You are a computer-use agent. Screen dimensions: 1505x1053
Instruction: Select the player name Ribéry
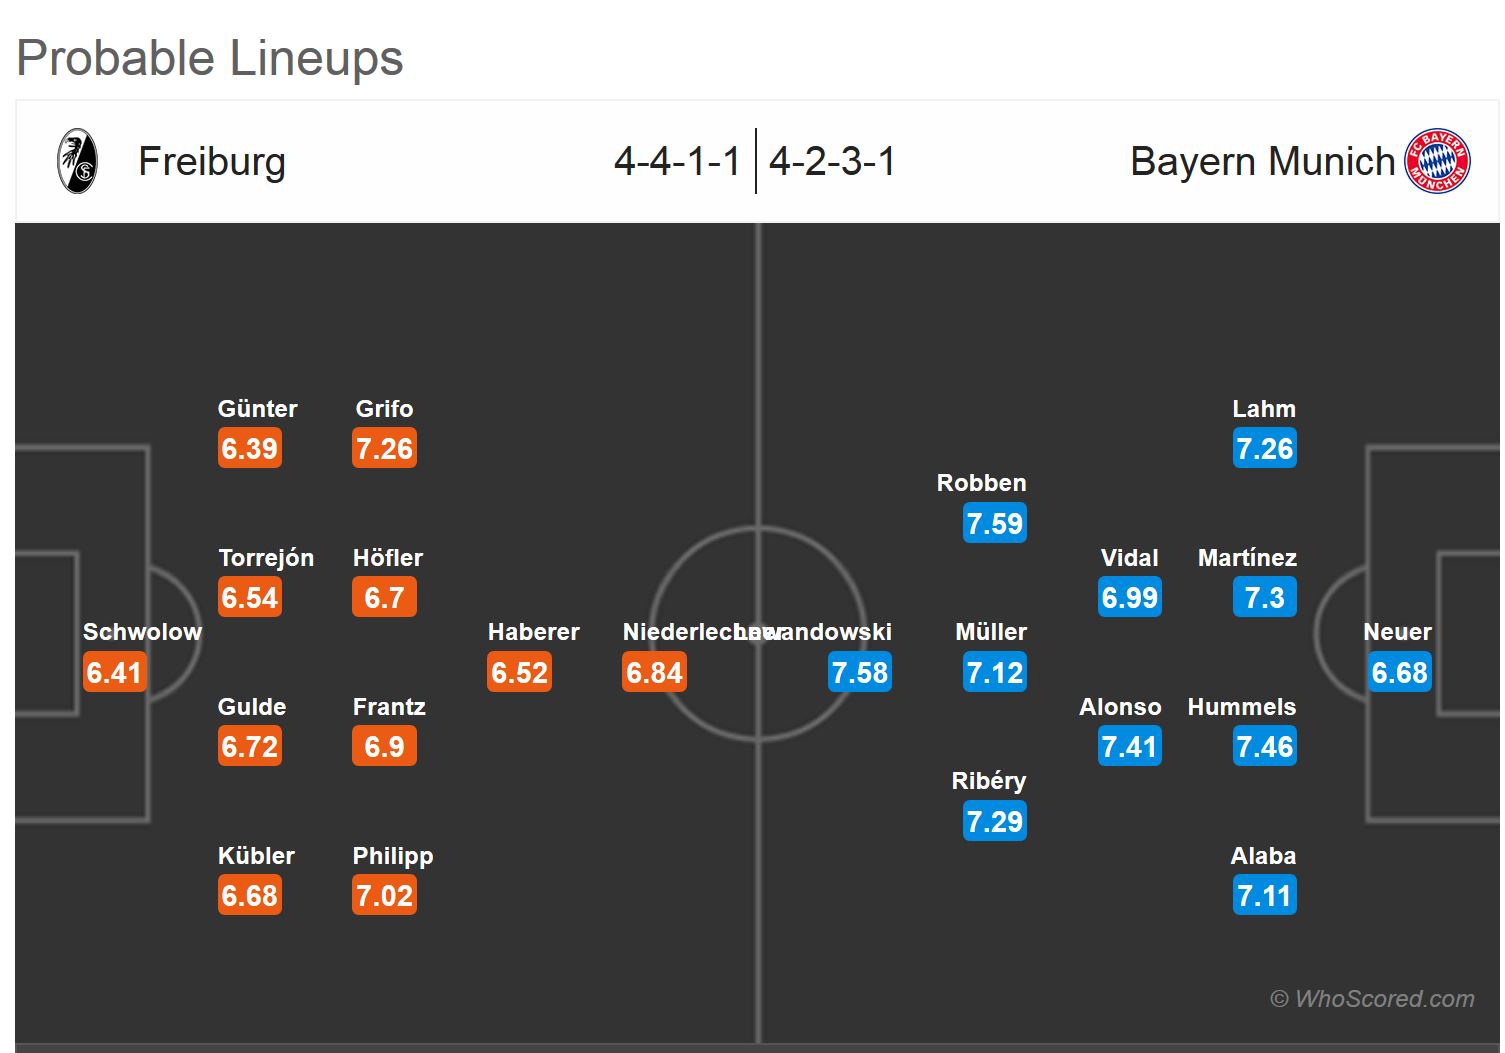click(989, 781)
